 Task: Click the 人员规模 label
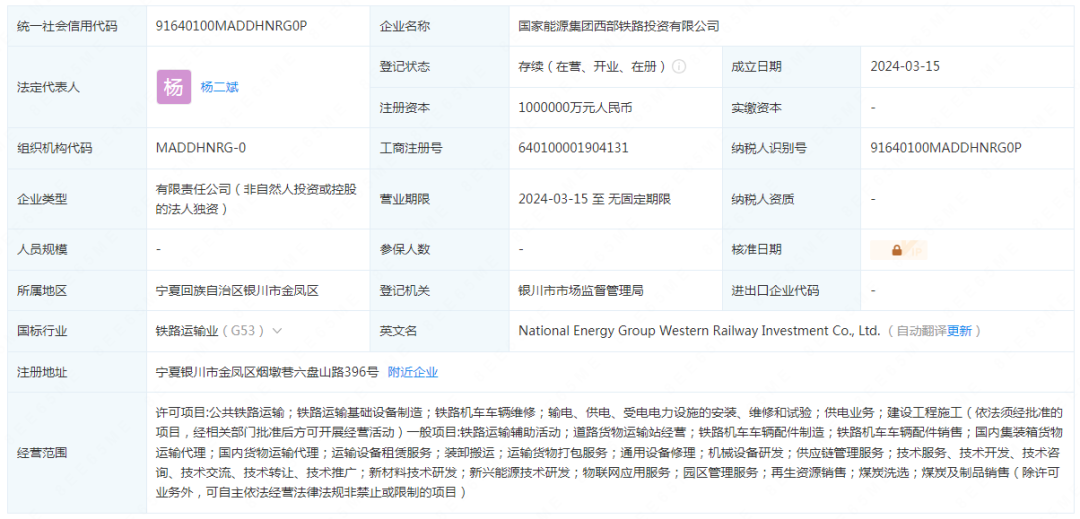click(42, 250)
